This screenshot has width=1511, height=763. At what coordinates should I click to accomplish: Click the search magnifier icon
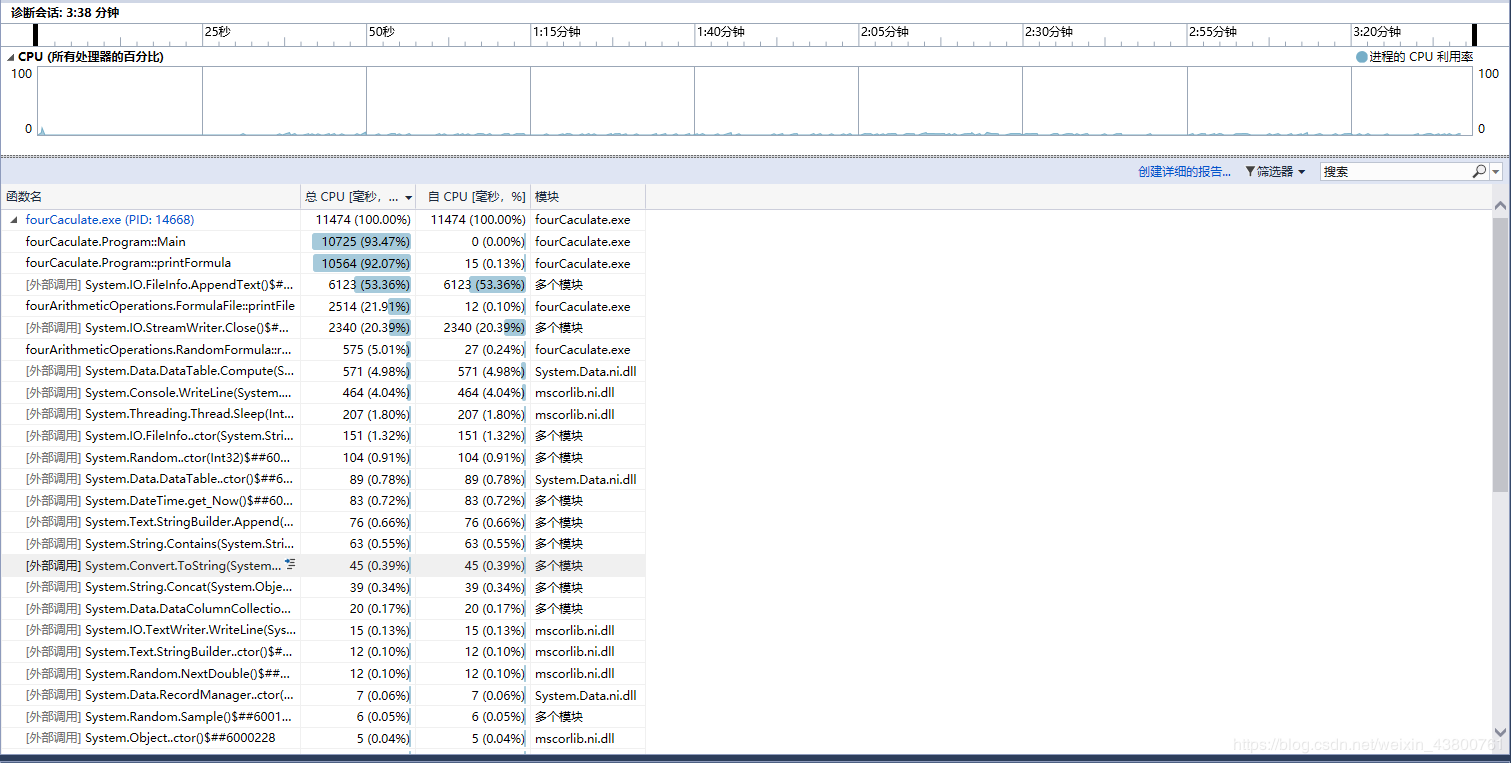(x=1479, y=172)
